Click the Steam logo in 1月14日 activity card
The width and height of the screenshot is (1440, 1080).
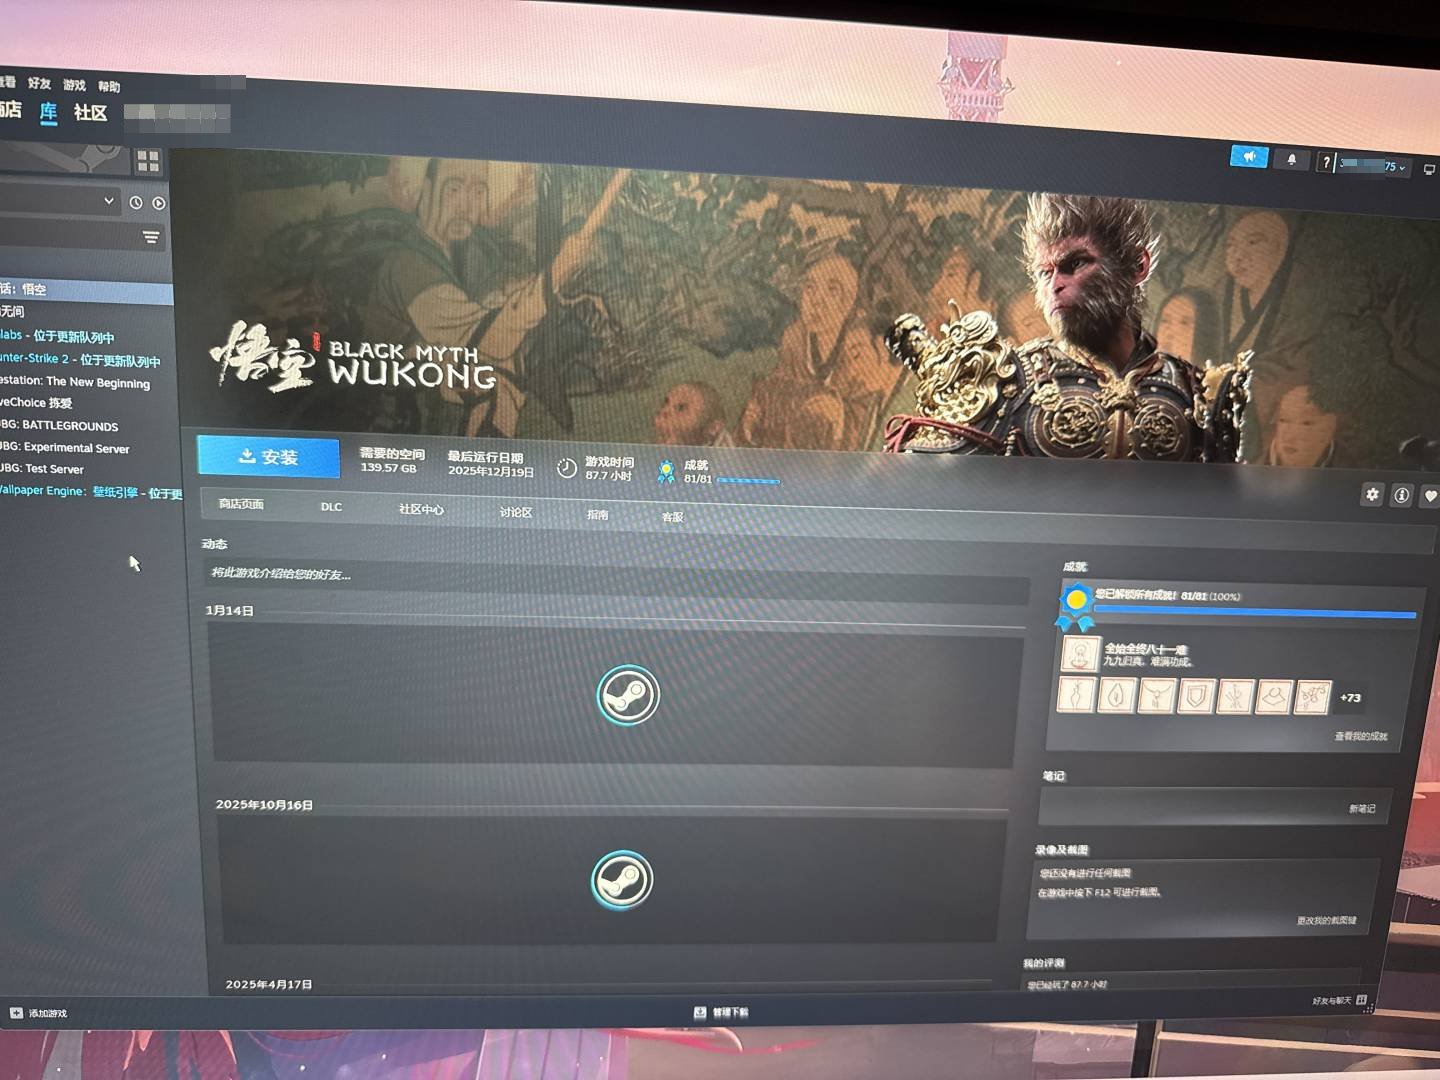[x=628, y=694]
